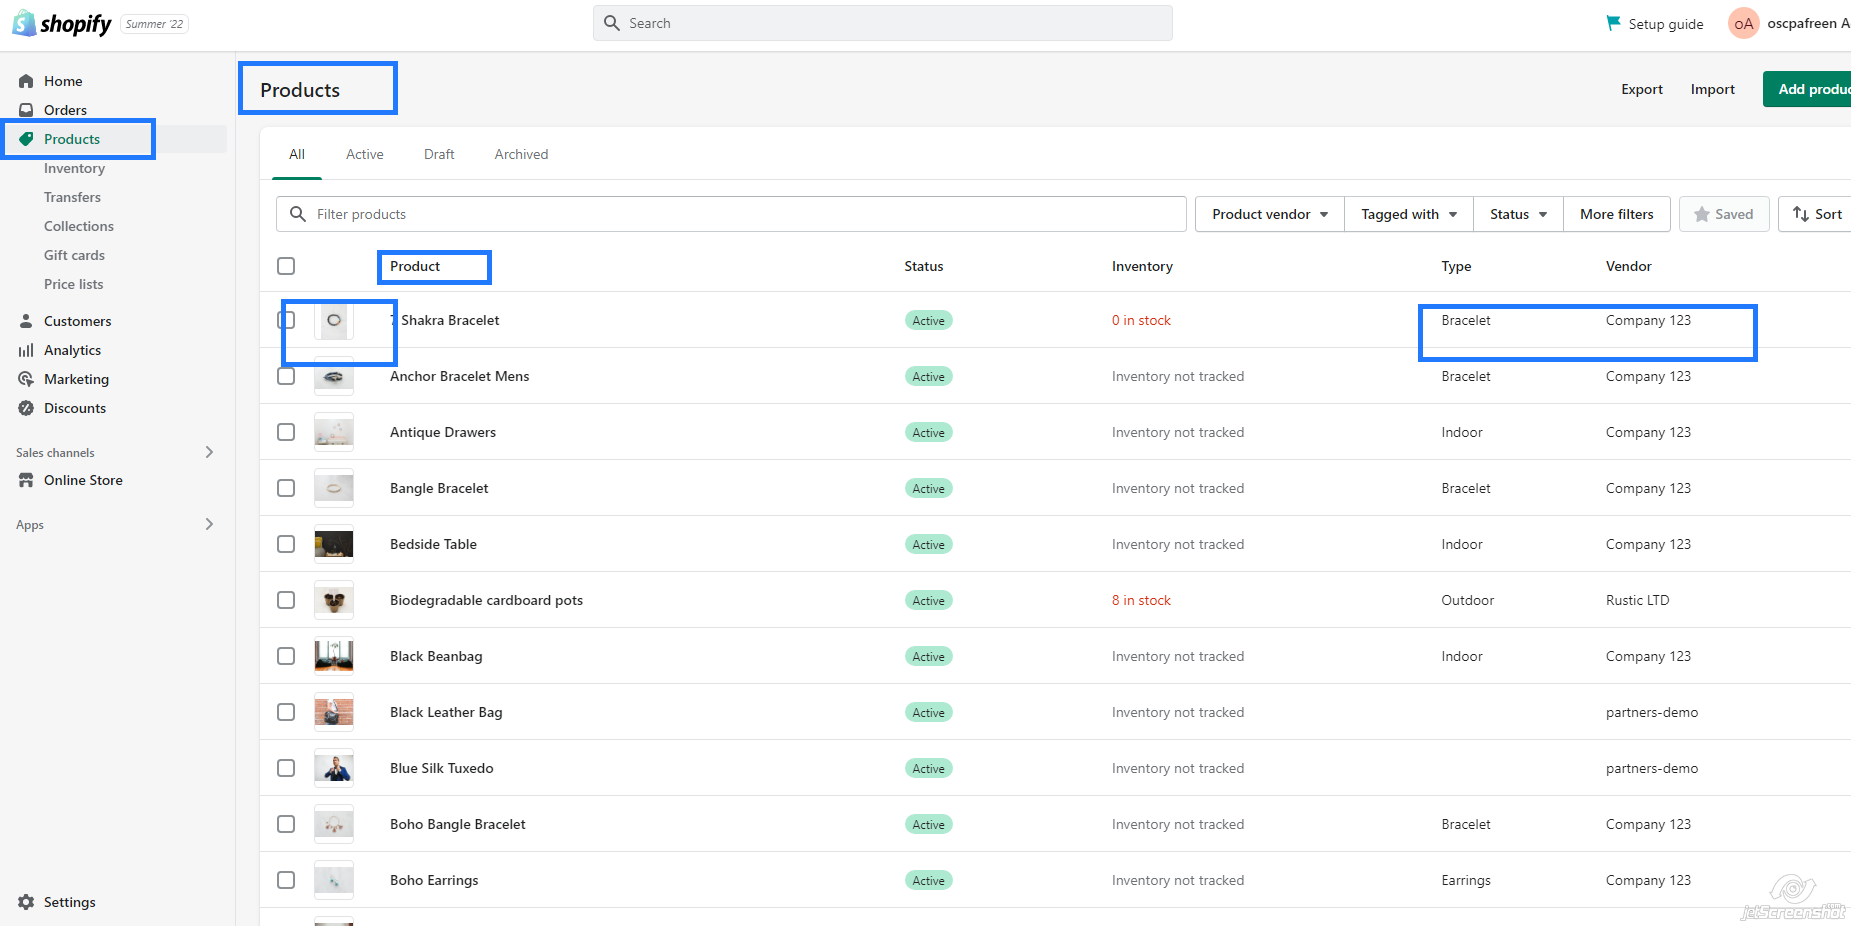Viewport: 1851px width, 926px height.
Task: Switch to the Archived tab
Action: (x=521, y=154)
